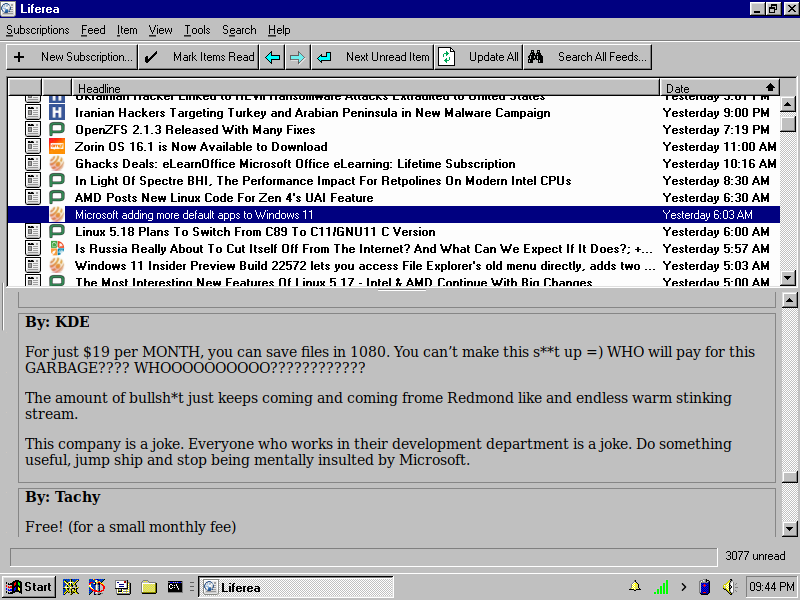
Task: Open the Tools menu
Action: pos(197,30)
